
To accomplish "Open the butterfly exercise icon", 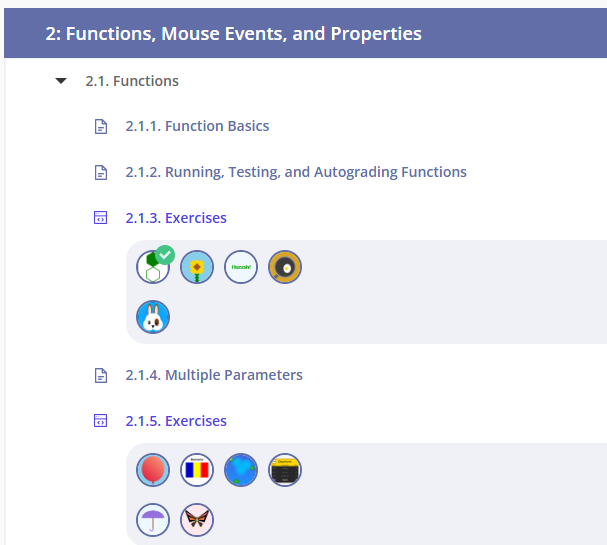I will click(x=197, y=520).
